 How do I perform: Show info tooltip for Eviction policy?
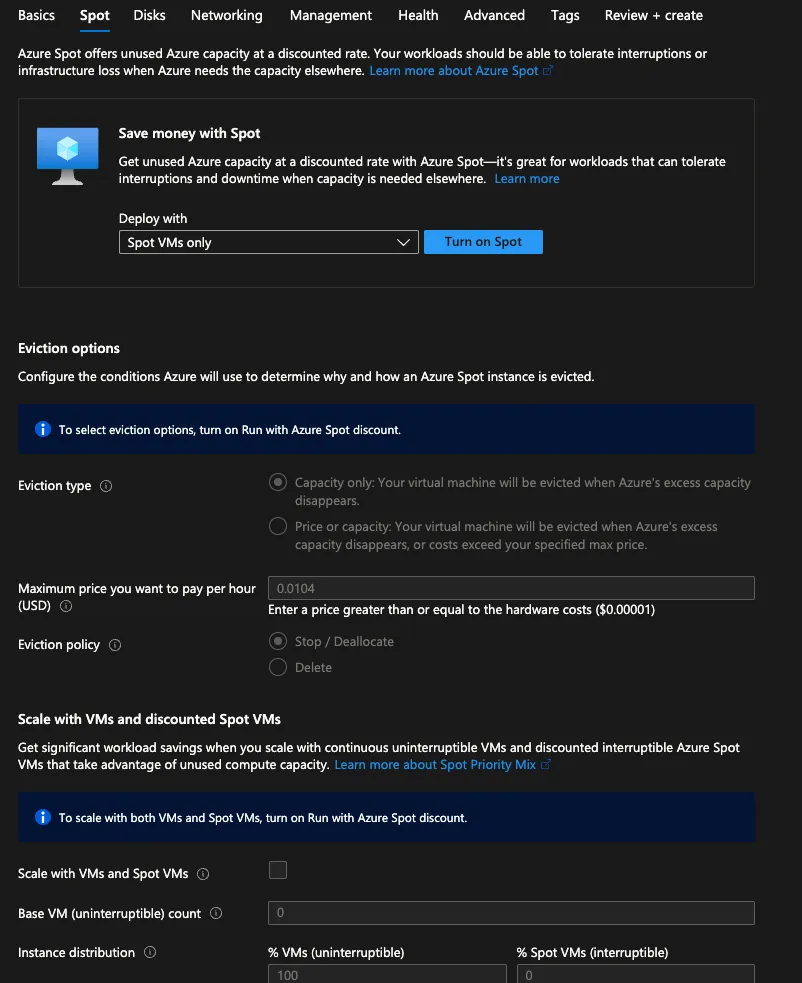[x=115, y=645]
